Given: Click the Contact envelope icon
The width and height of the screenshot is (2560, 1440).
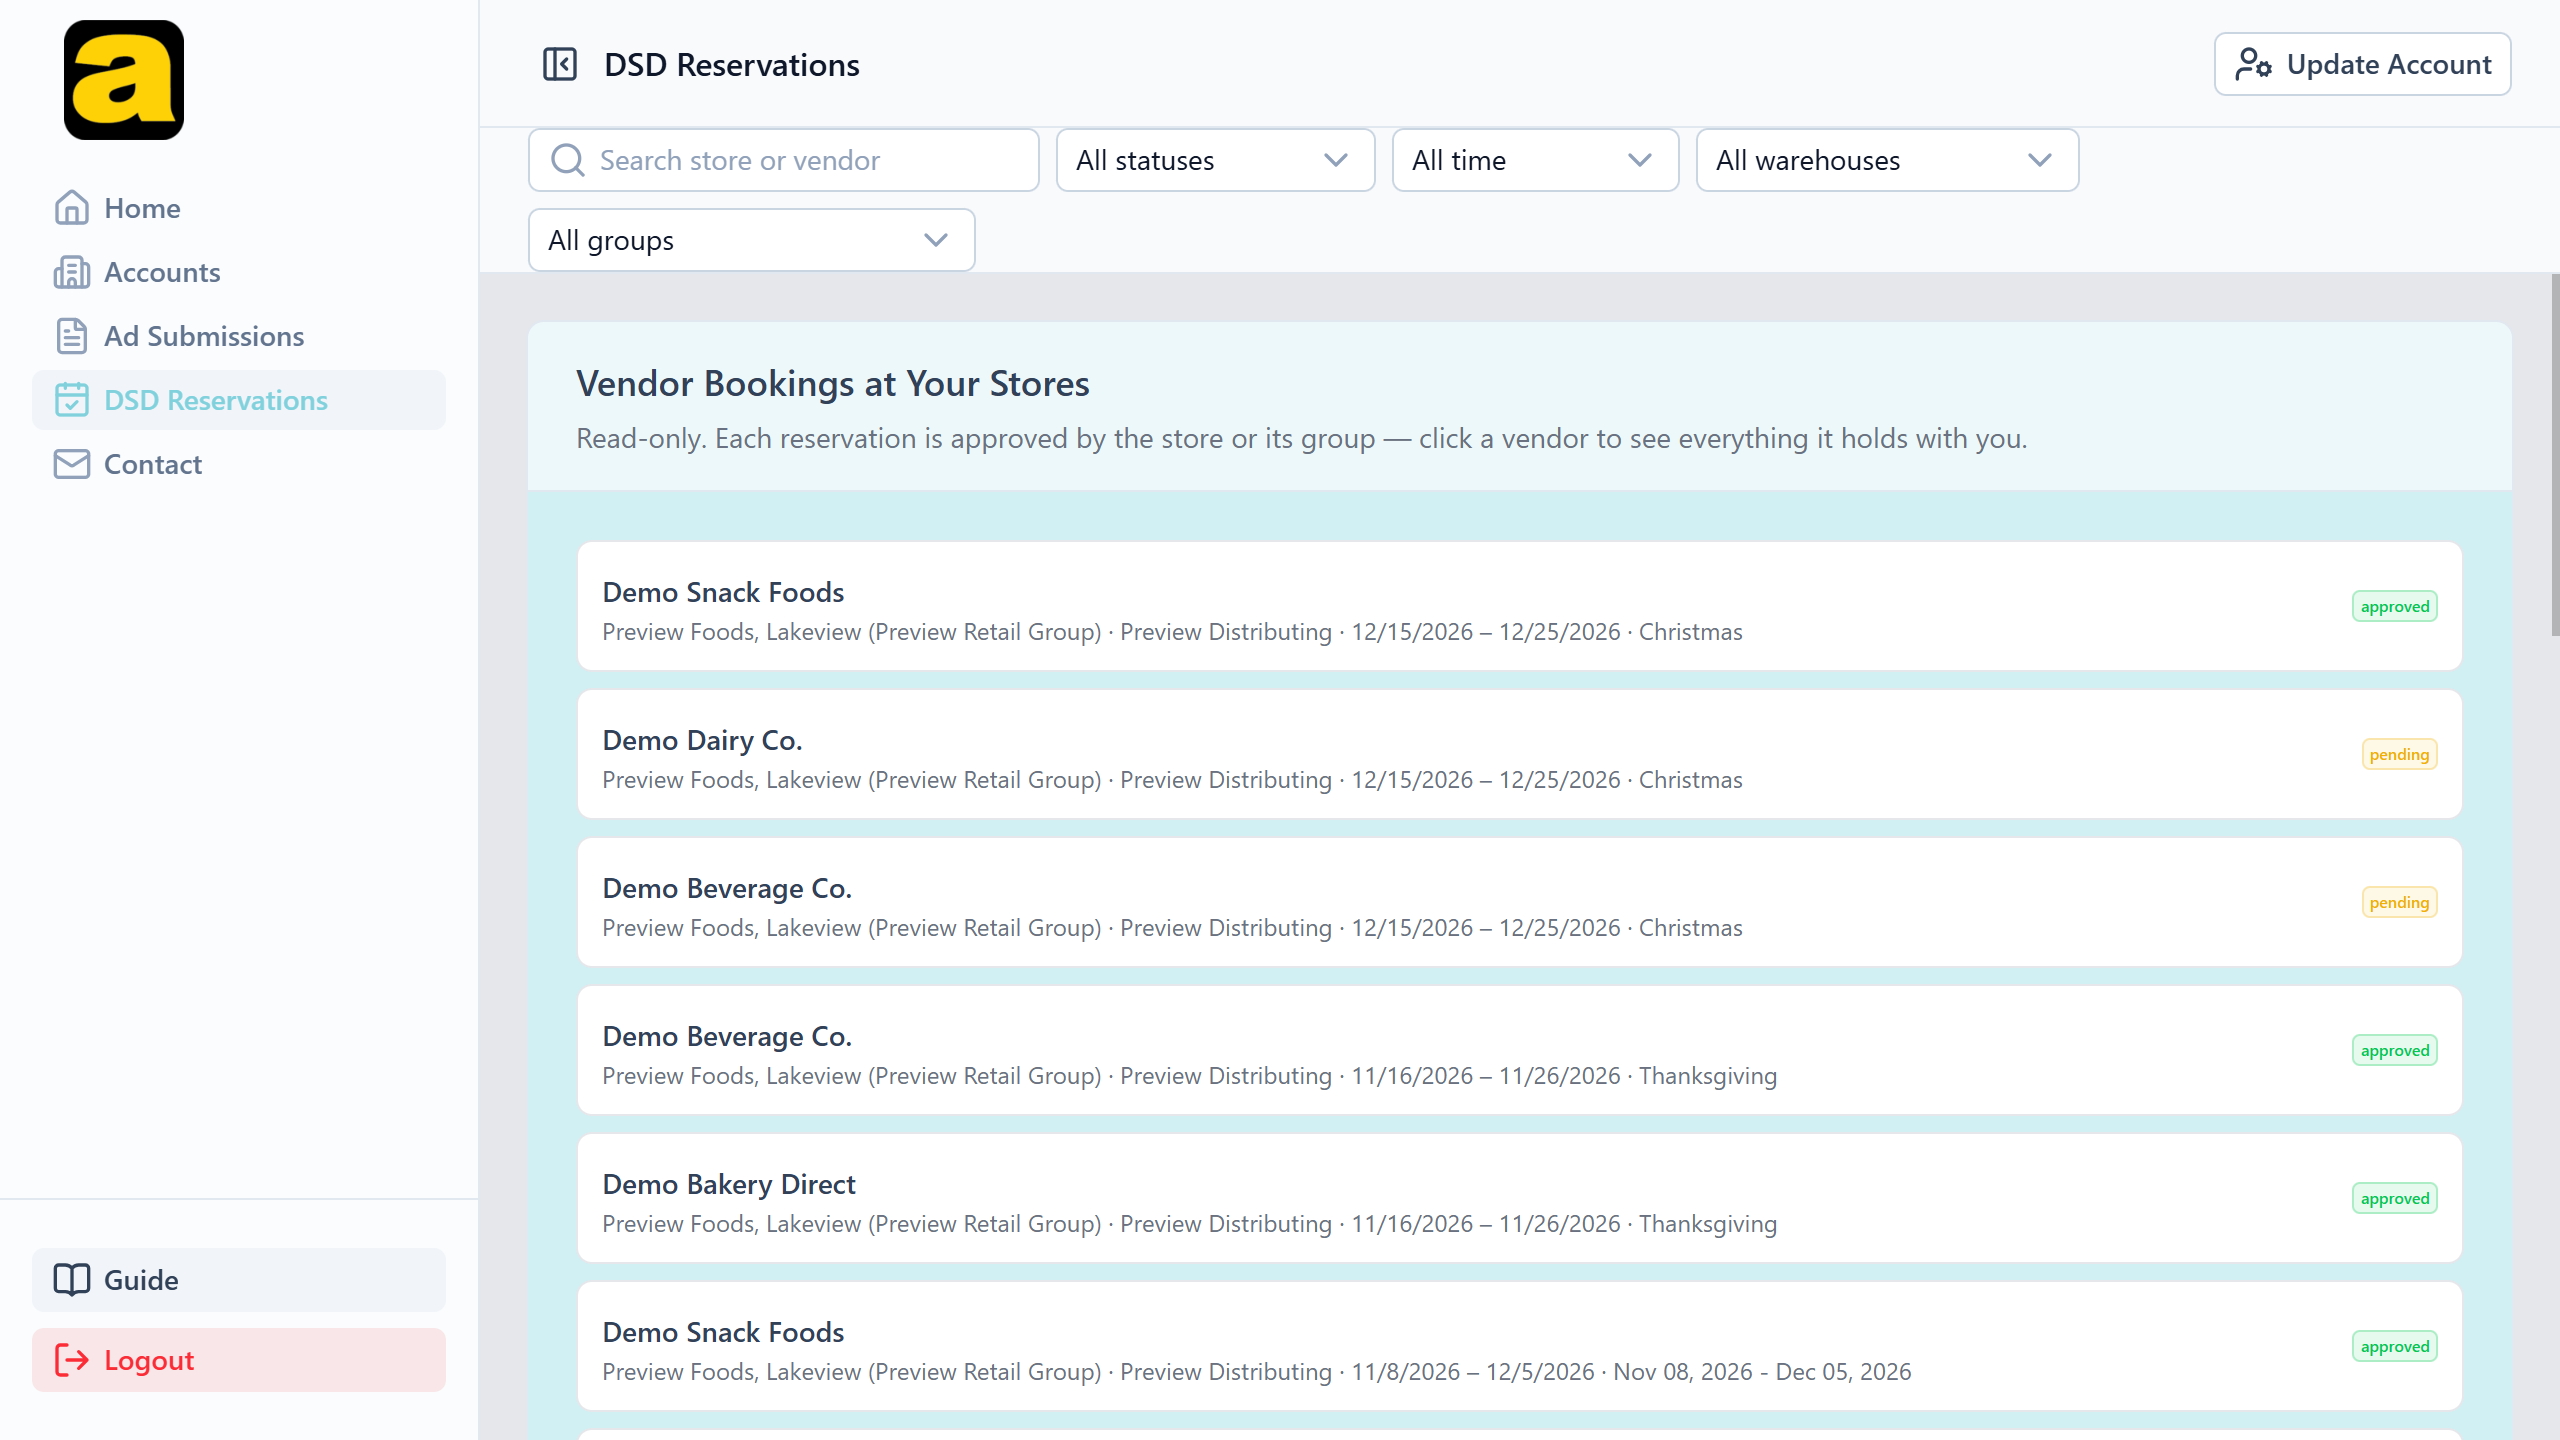Looking at the screenshot, I should [x=72, y=464].
